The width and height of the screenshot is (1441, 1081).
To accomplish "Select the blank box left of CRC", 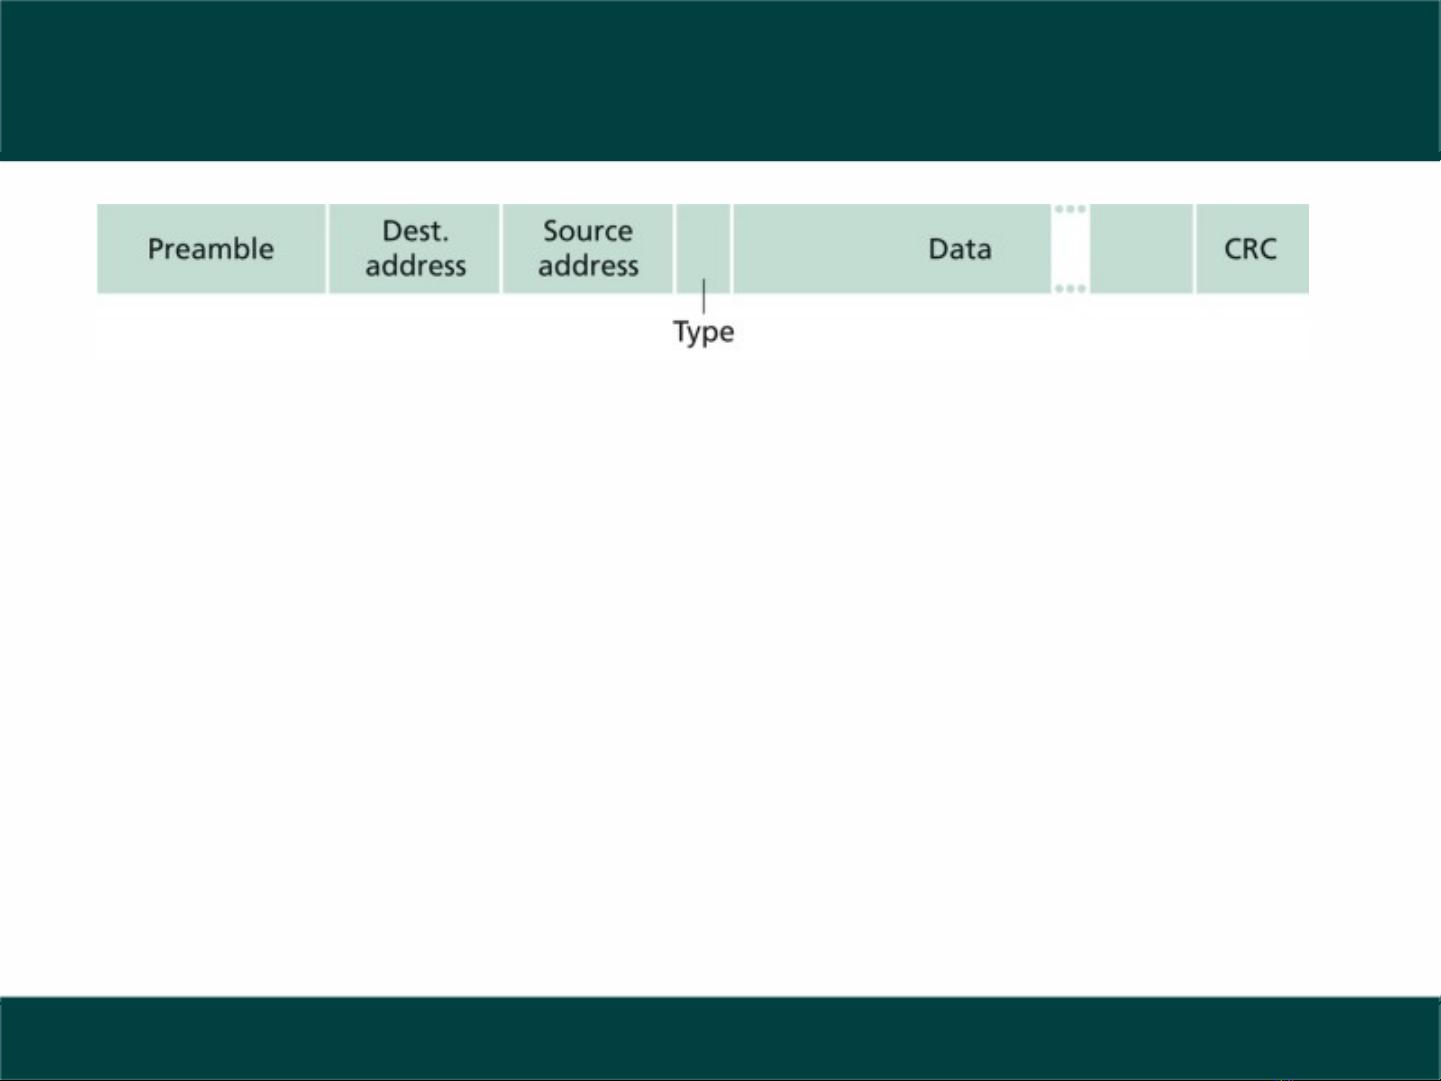I will tap(1141, 249).
